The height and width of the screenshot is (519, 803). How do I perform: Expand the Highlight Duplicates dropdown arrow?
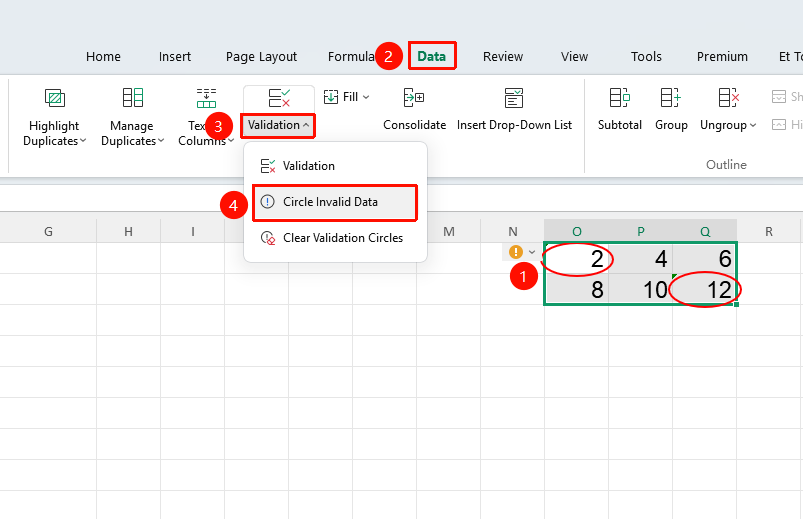(x=83, y=141)
